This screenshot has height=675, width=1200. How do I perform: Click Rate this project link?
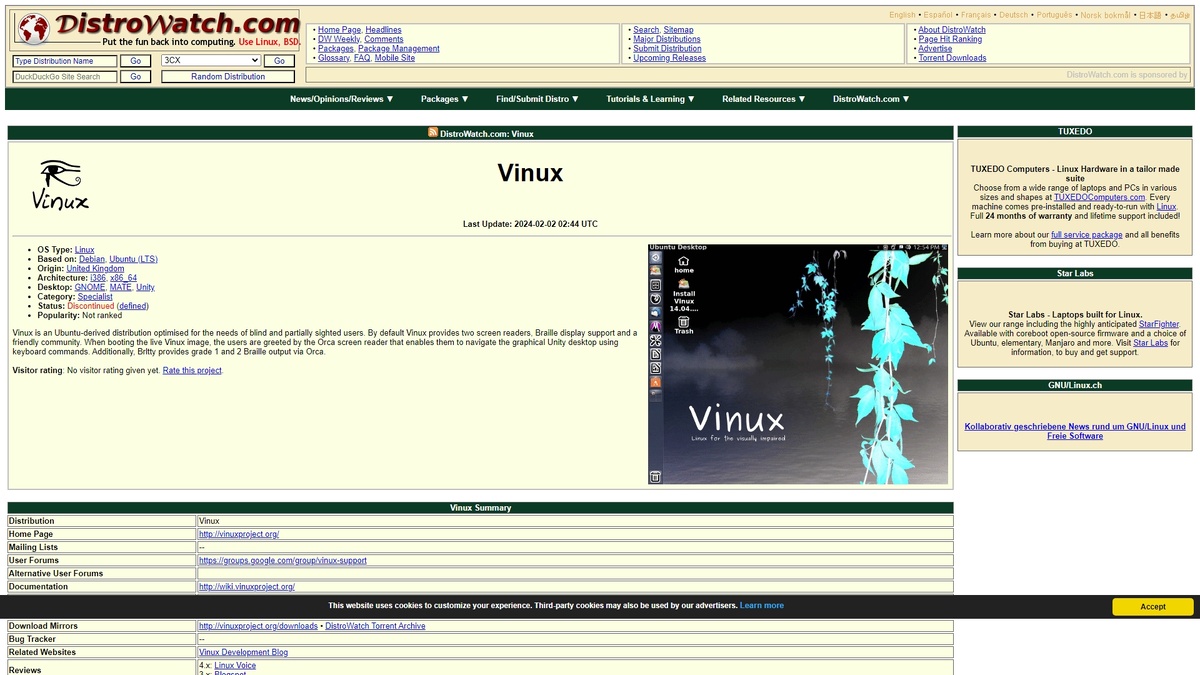192,370
